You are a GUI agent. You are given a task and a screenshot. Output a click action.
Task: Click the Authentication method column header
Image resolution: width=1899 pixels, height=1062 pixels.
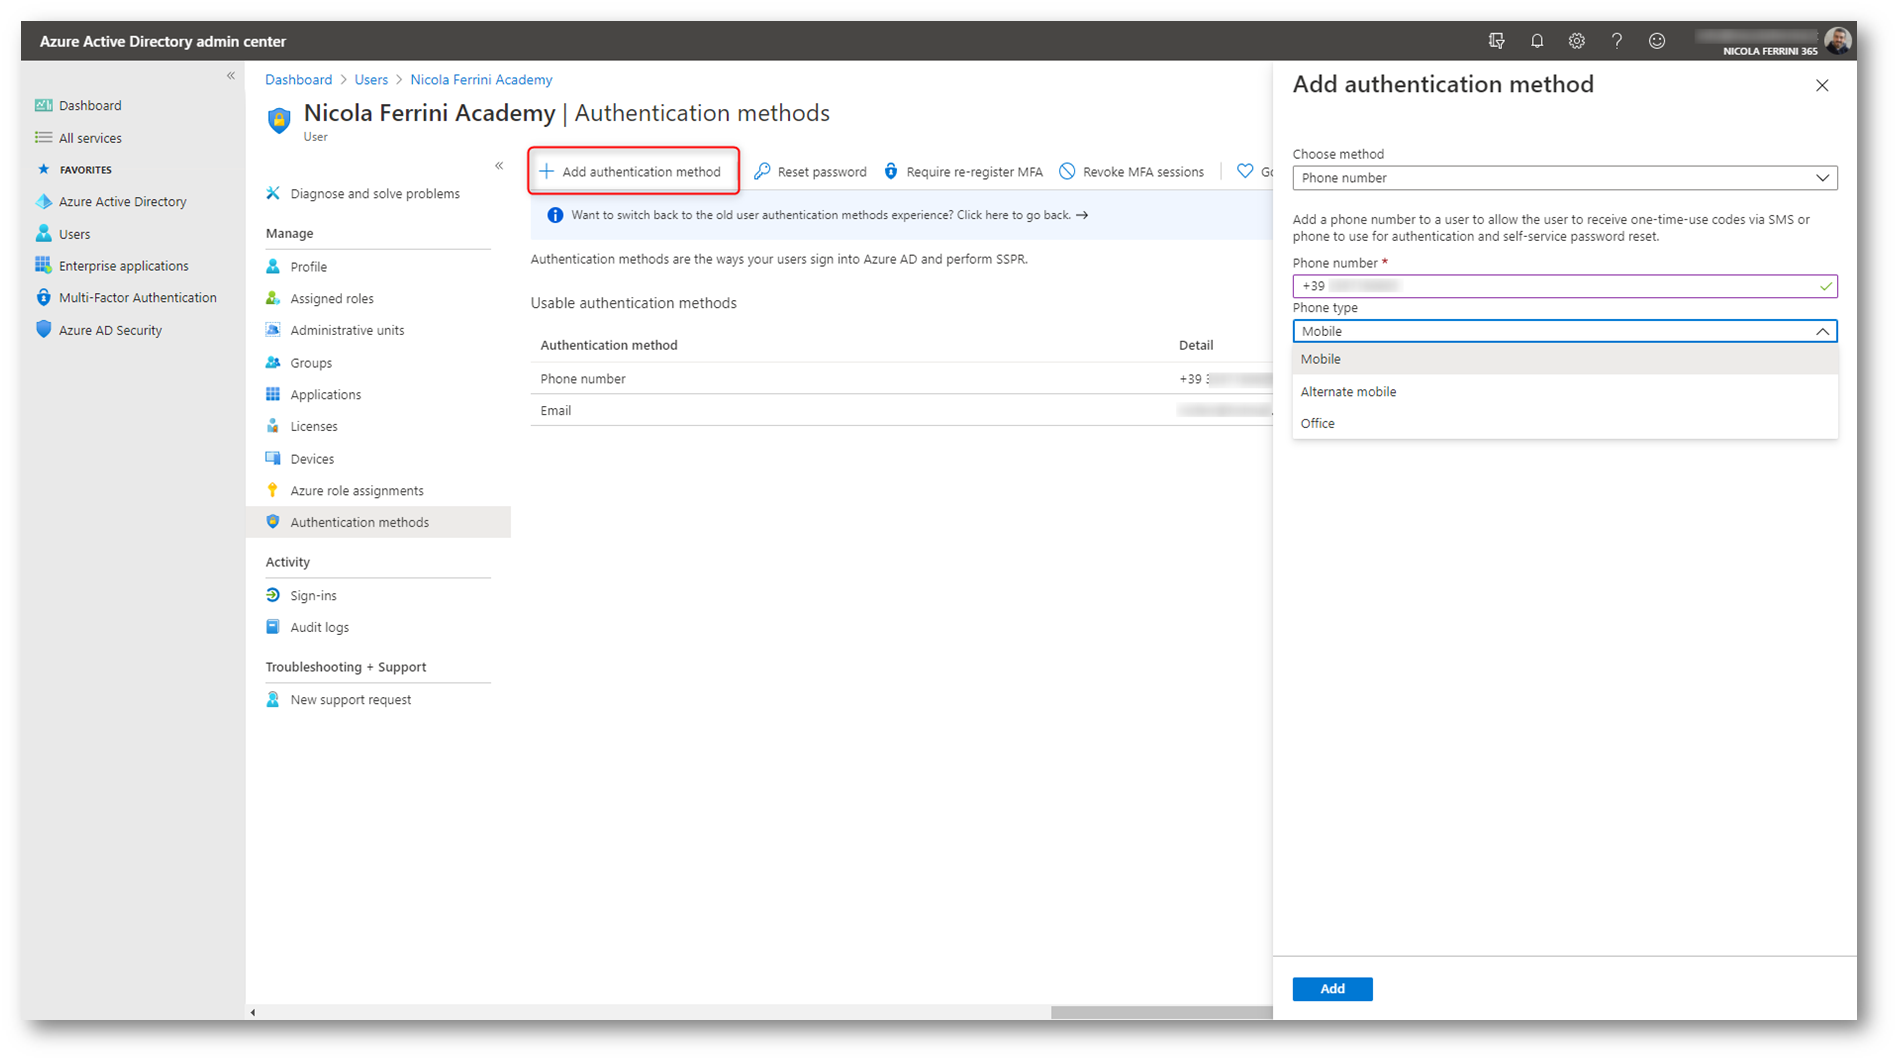coord(609,345)
